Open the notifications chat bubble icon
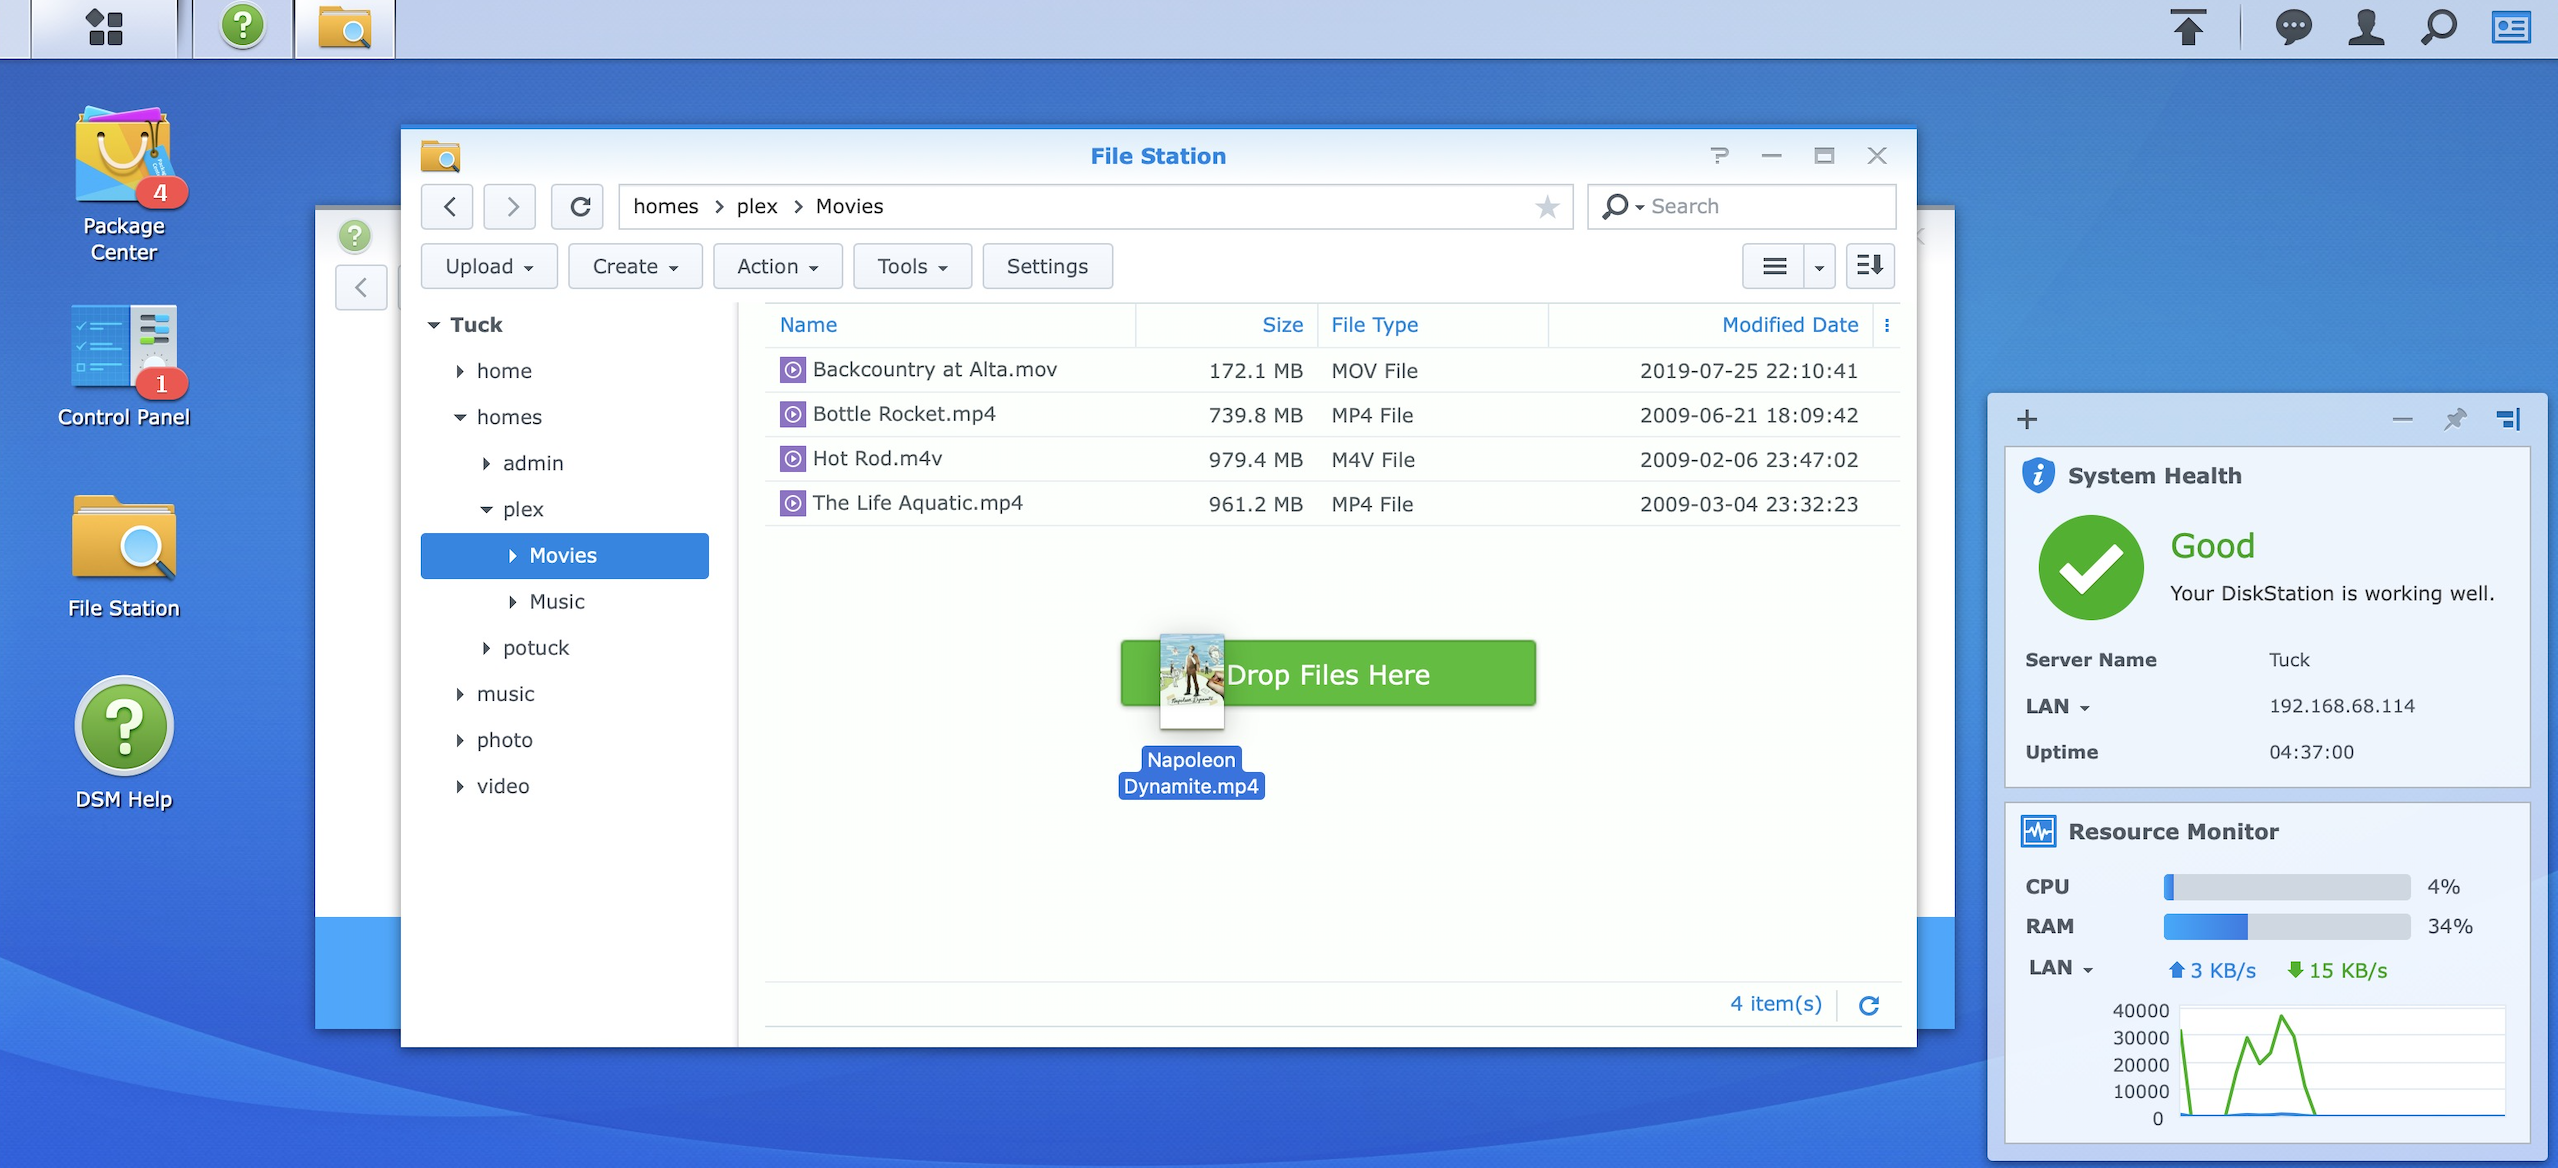Screen dimensions: 2558x1168 coord(2292,27)
